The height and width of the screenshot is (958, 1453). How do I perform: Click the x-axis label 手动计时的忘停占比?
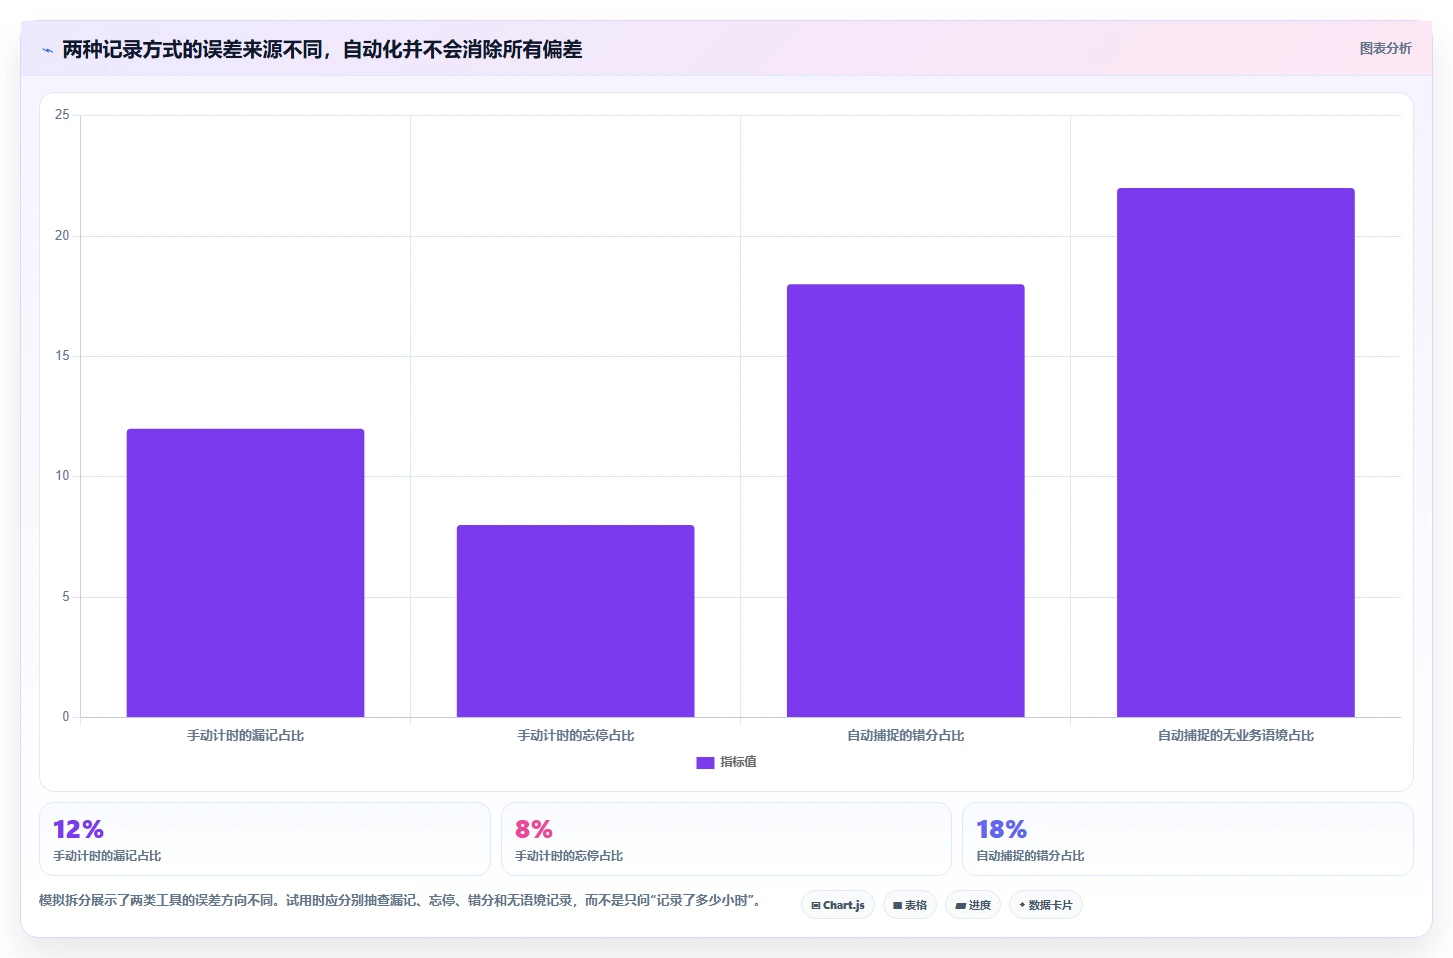tap(575, 735)
